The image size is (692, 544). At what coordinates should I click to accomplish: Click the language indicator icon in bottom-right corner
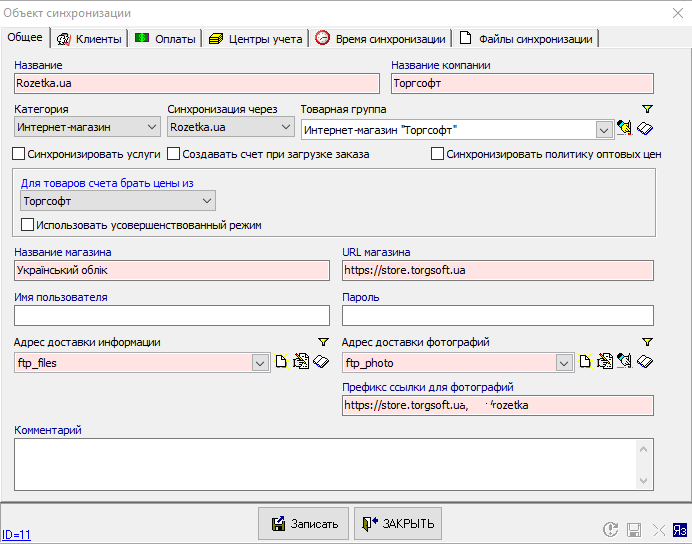point(680,530)
